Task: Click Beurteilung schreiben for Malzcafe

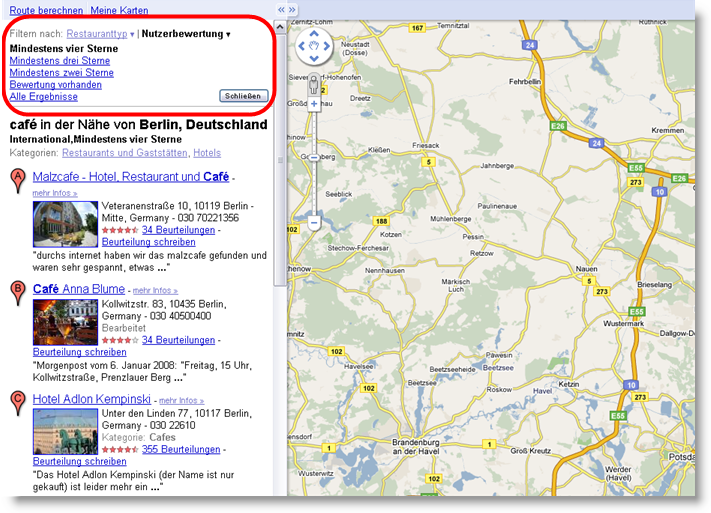Action: tap(149, 242)
